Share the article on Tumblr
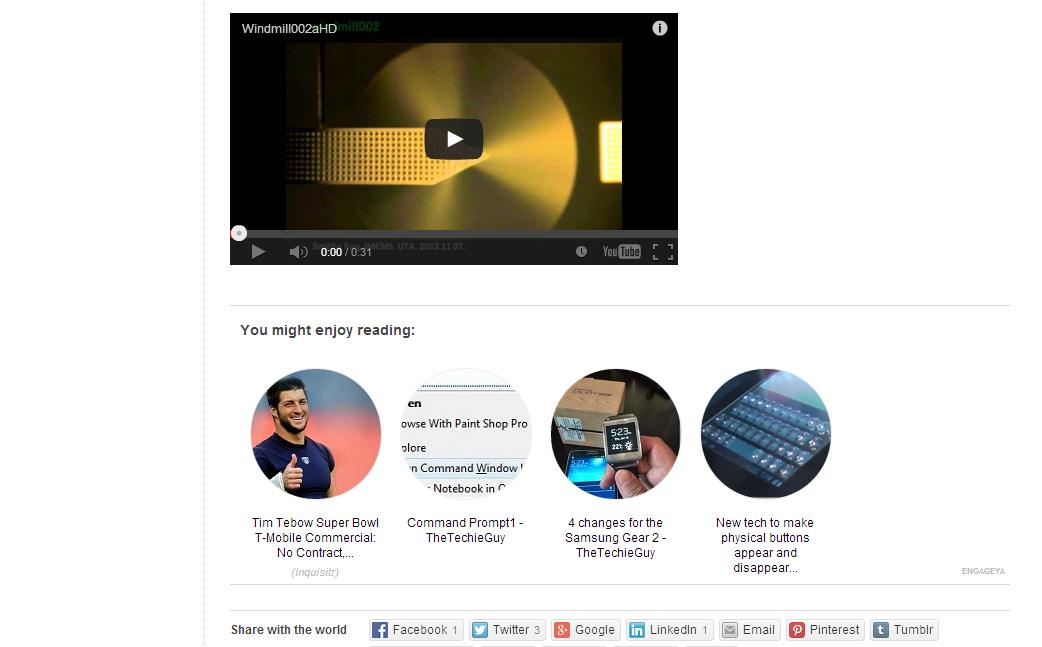 click(x=904, y=630)
